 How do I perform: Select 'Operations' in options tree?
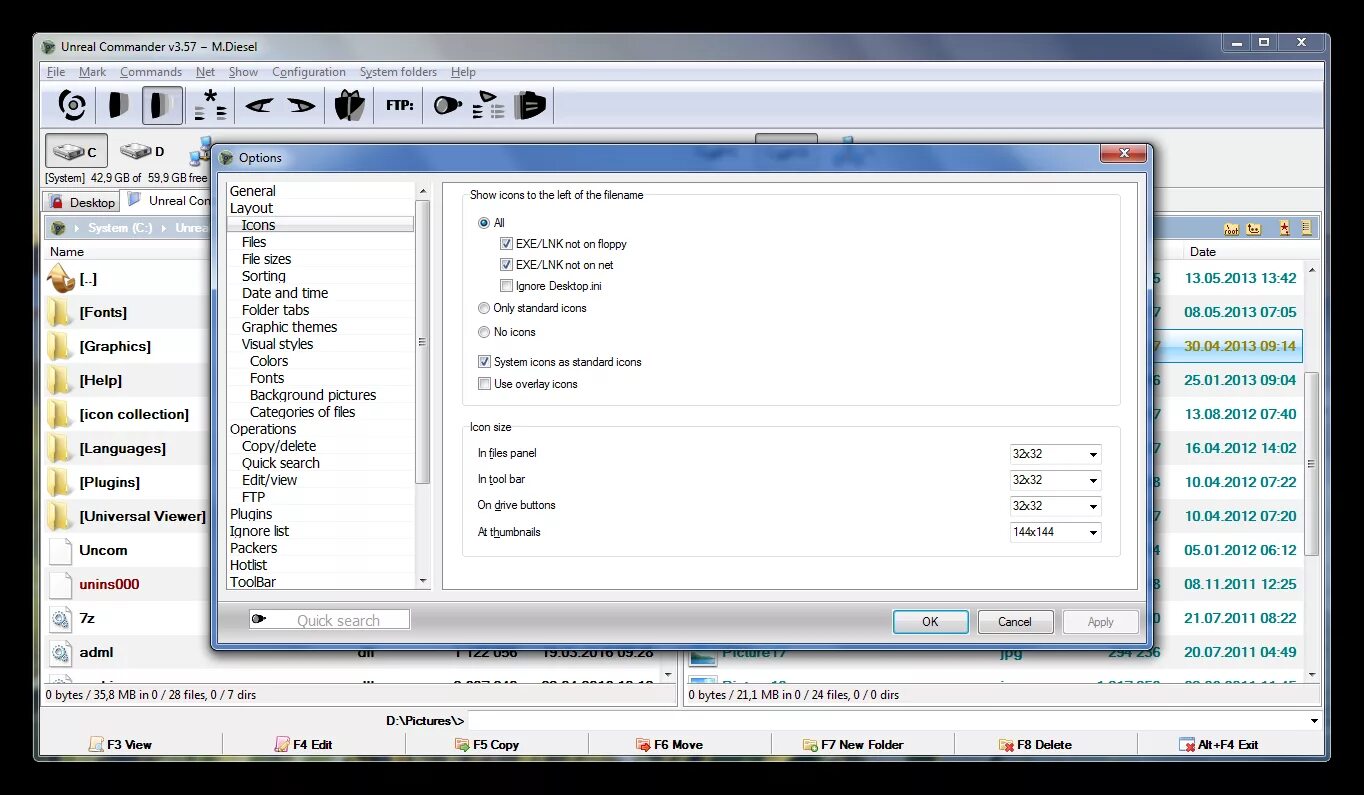(x=263, y=429)
